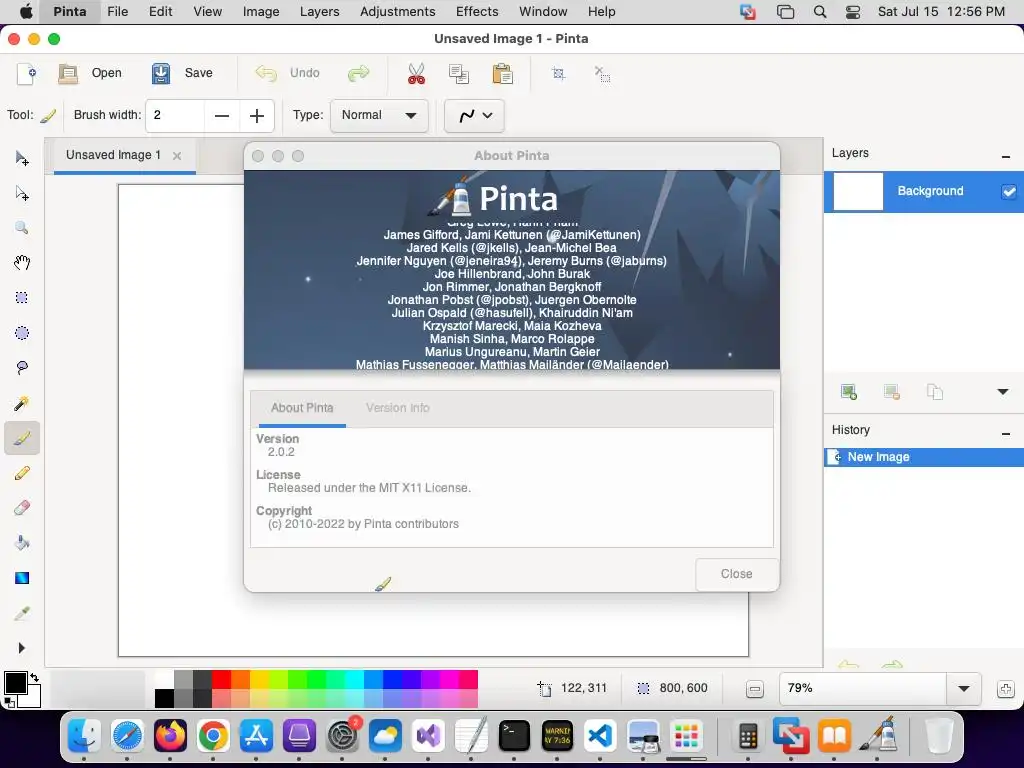The width and height of the screenshot is (1024, 768).
Task: Click the green Redo arrow
Action: 359,73
